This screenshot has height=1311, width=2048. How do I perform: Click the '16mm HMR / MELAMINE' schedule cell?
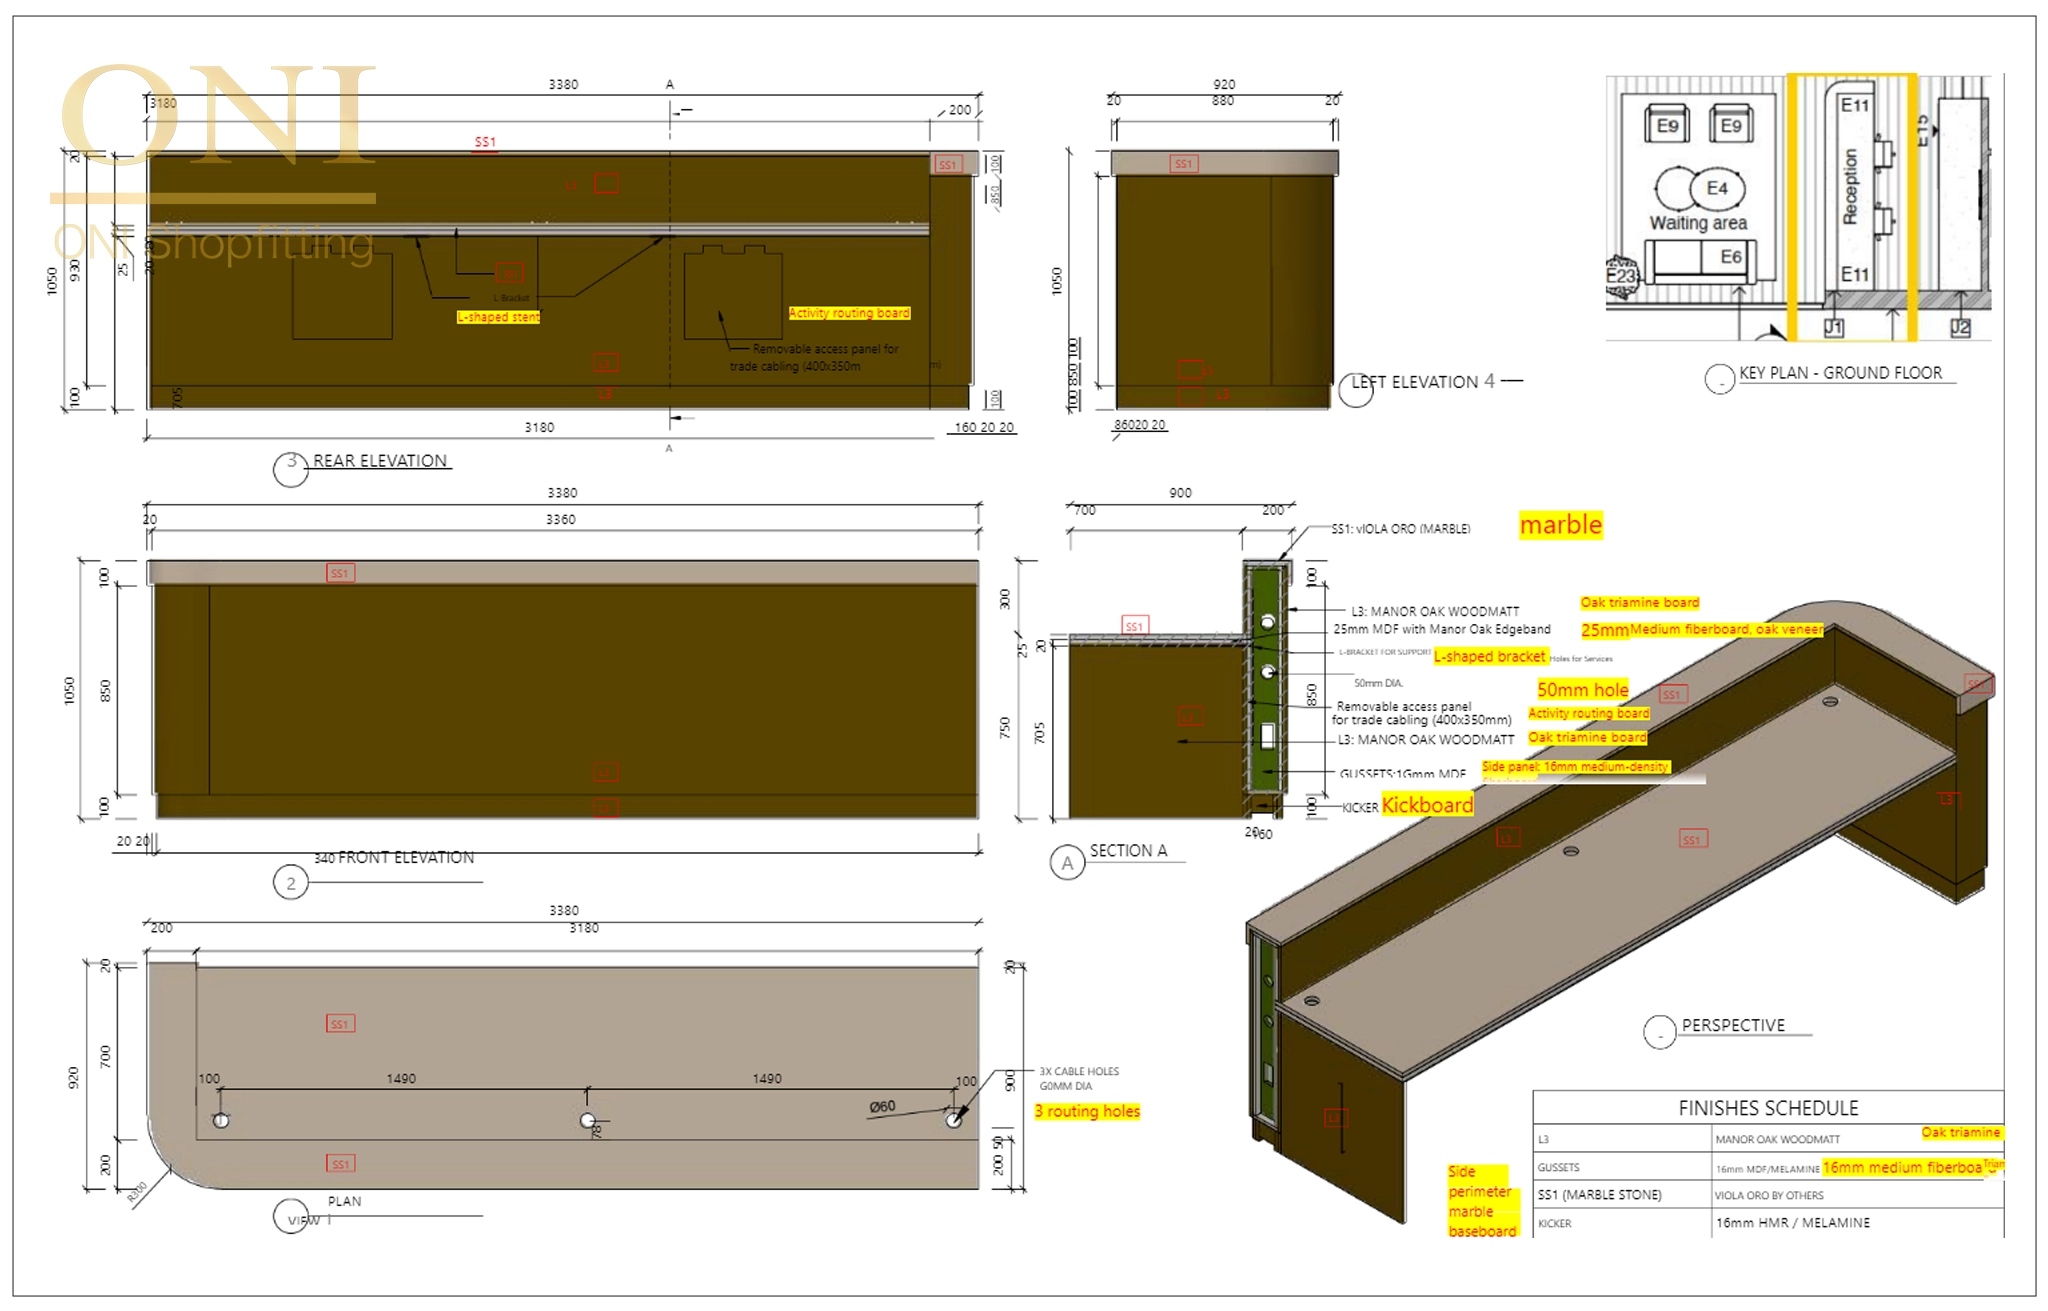[1792, 1222]
